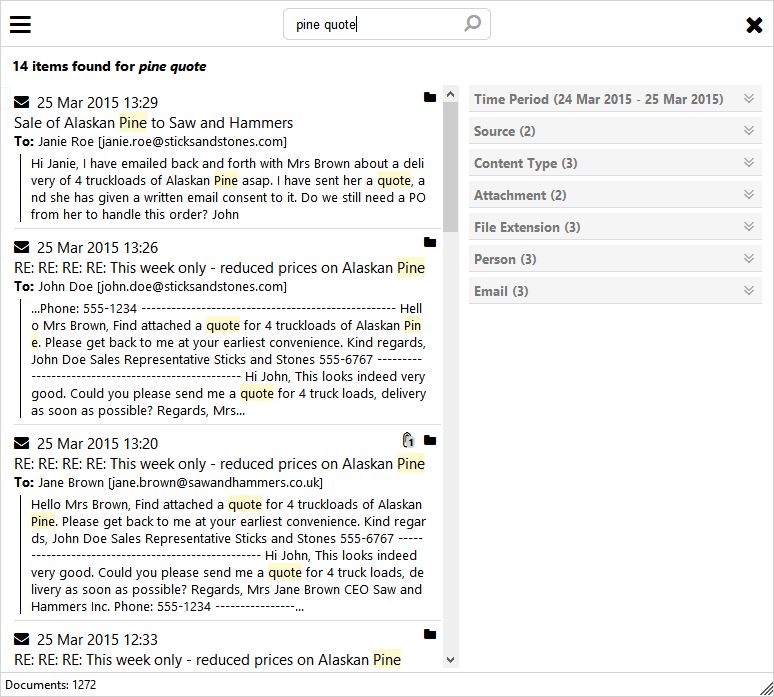Open 'Sale of Alaskan Pine to Saw and Hammers'
774x697 pixels.
(154, 122)
